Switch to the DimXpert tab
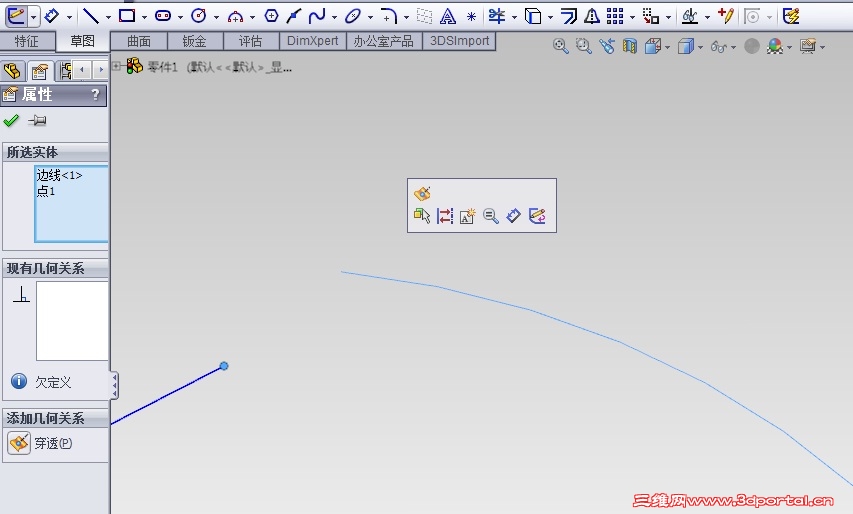The width and height of the screenshot is (853, 514). tap(313, 41)
